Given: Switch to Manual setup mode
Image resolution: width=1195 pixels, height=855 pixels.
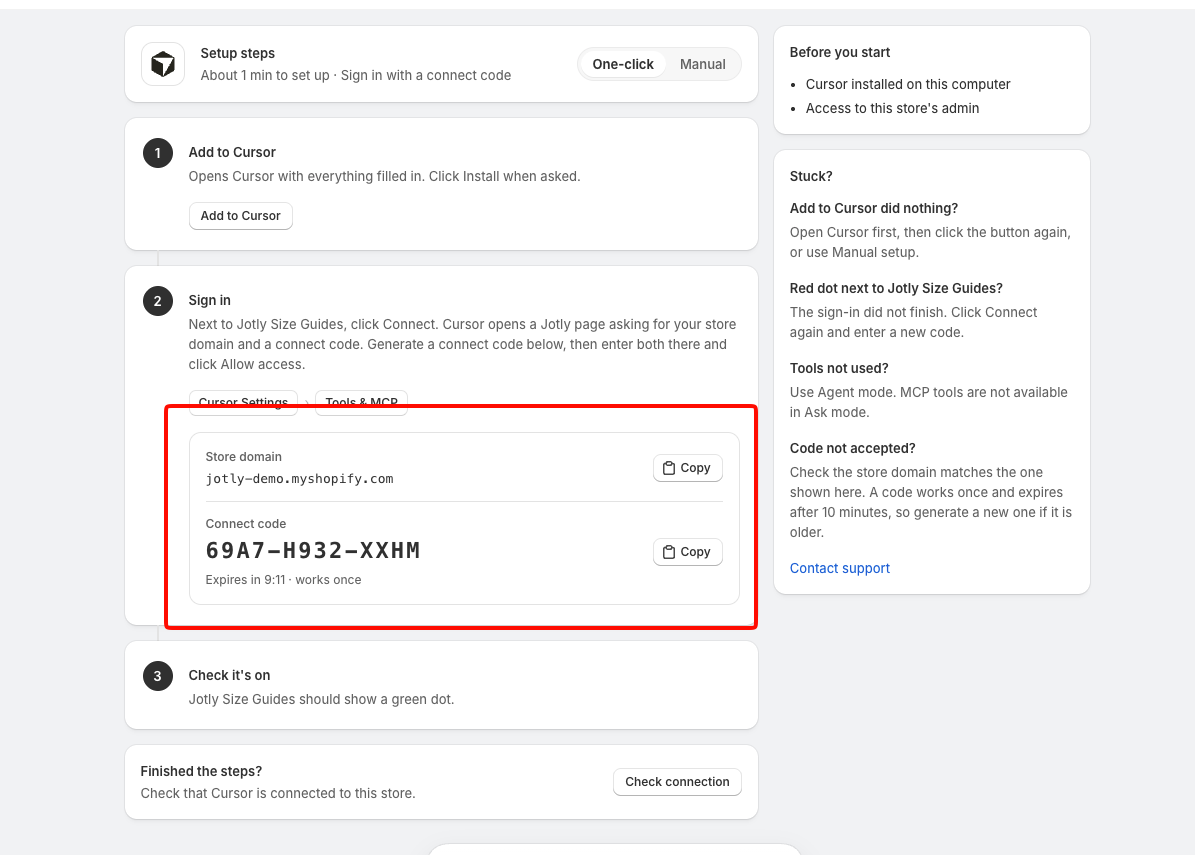Looking at the screenshot, I should coord(702,64).
